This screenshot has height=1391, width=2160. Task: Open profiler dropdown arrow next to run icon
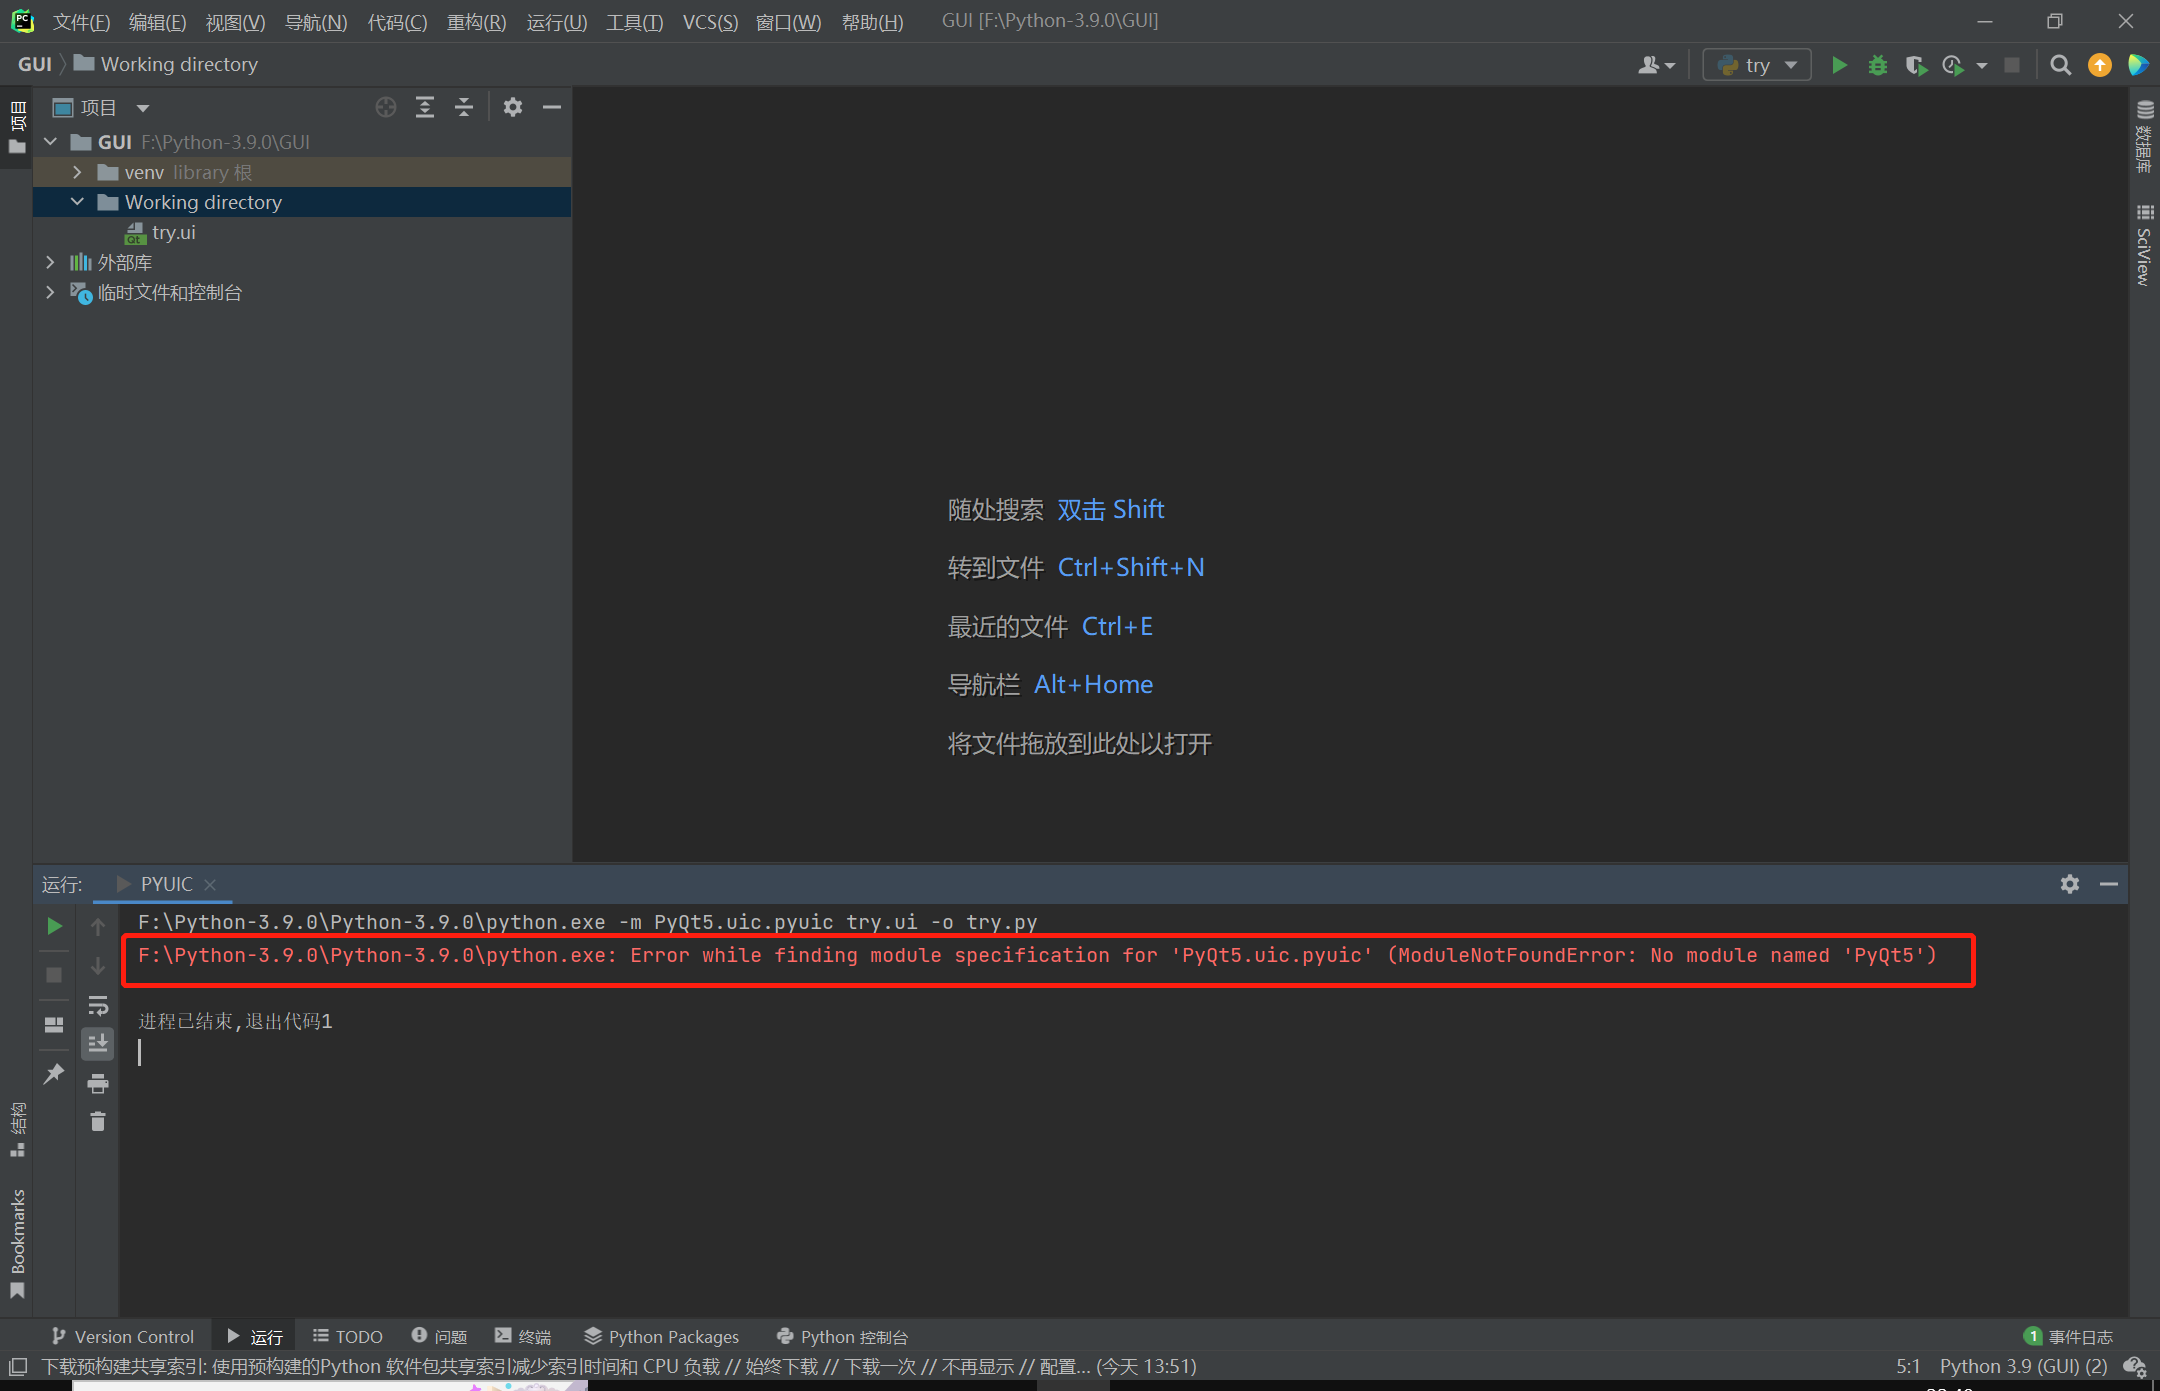coord(1982,65)
